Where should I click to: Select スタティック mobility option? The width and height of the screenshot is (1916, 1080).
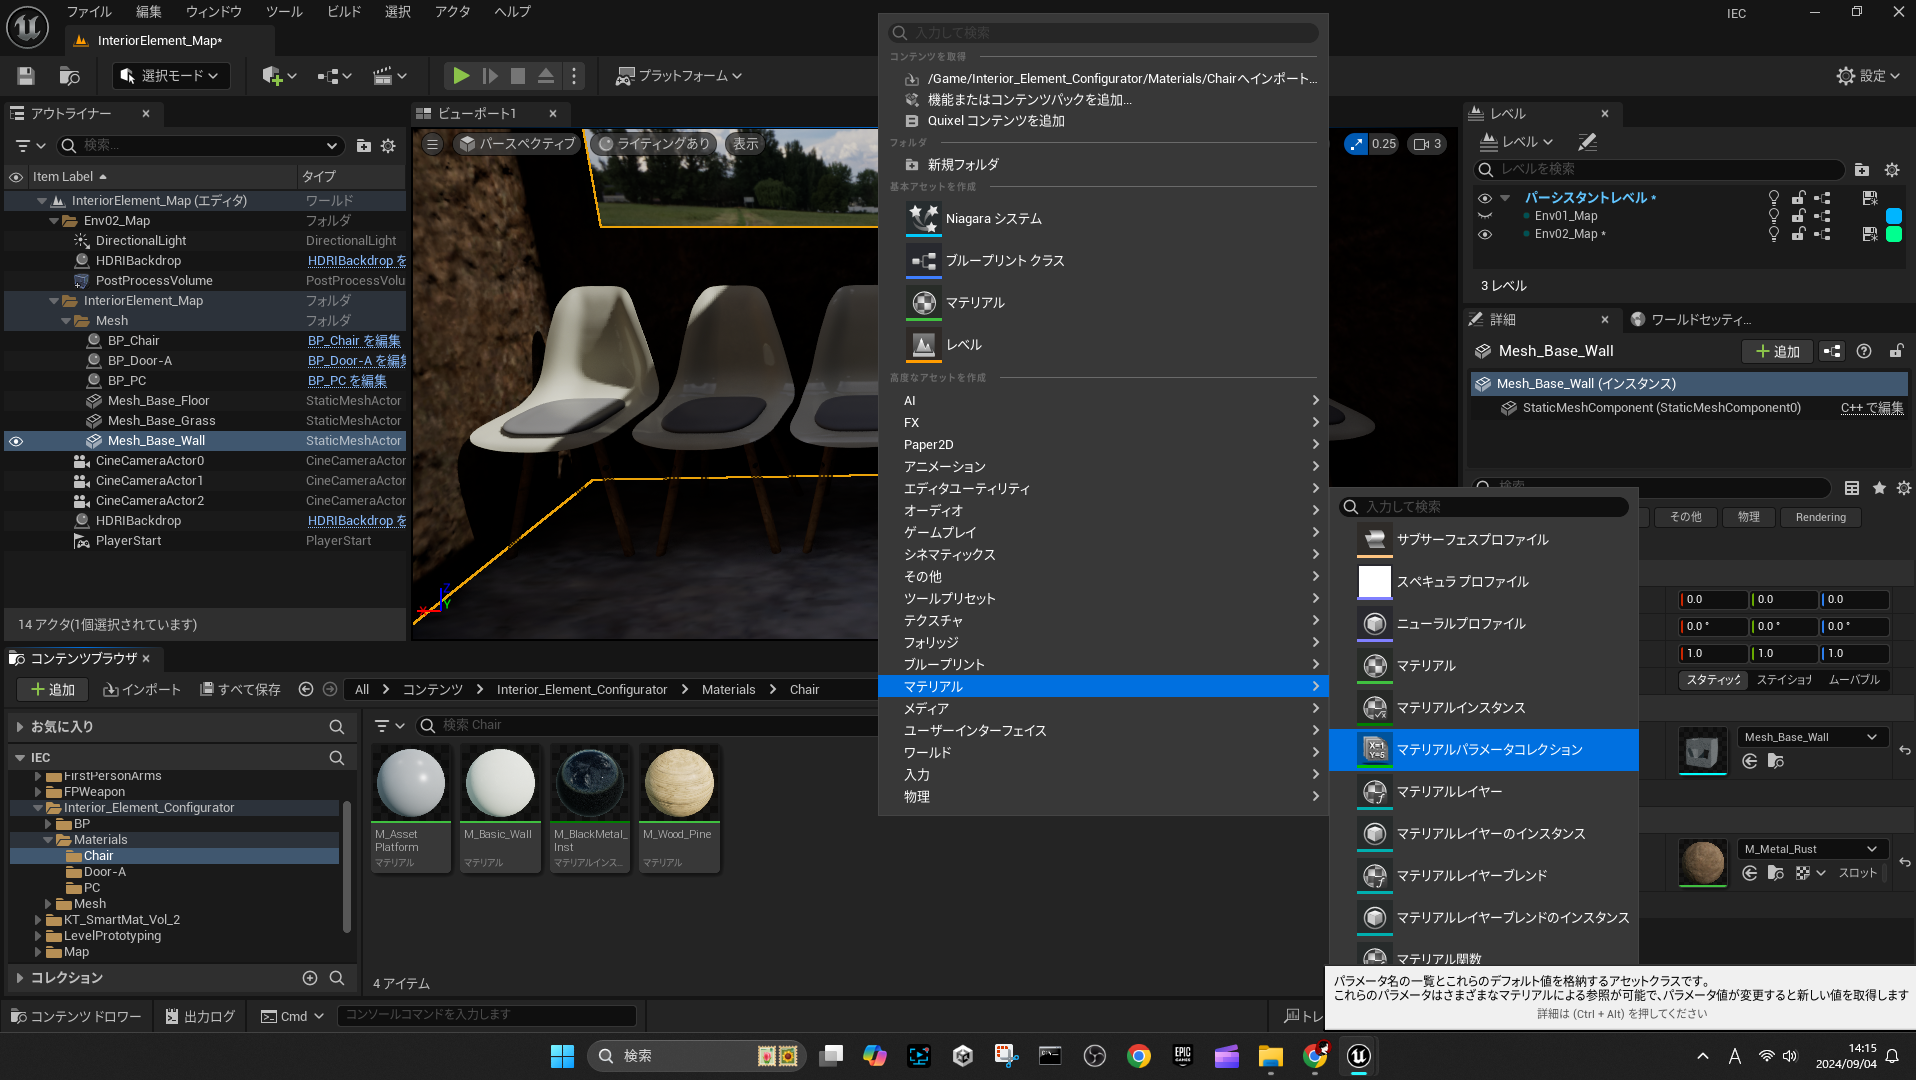coord(1713,680)
